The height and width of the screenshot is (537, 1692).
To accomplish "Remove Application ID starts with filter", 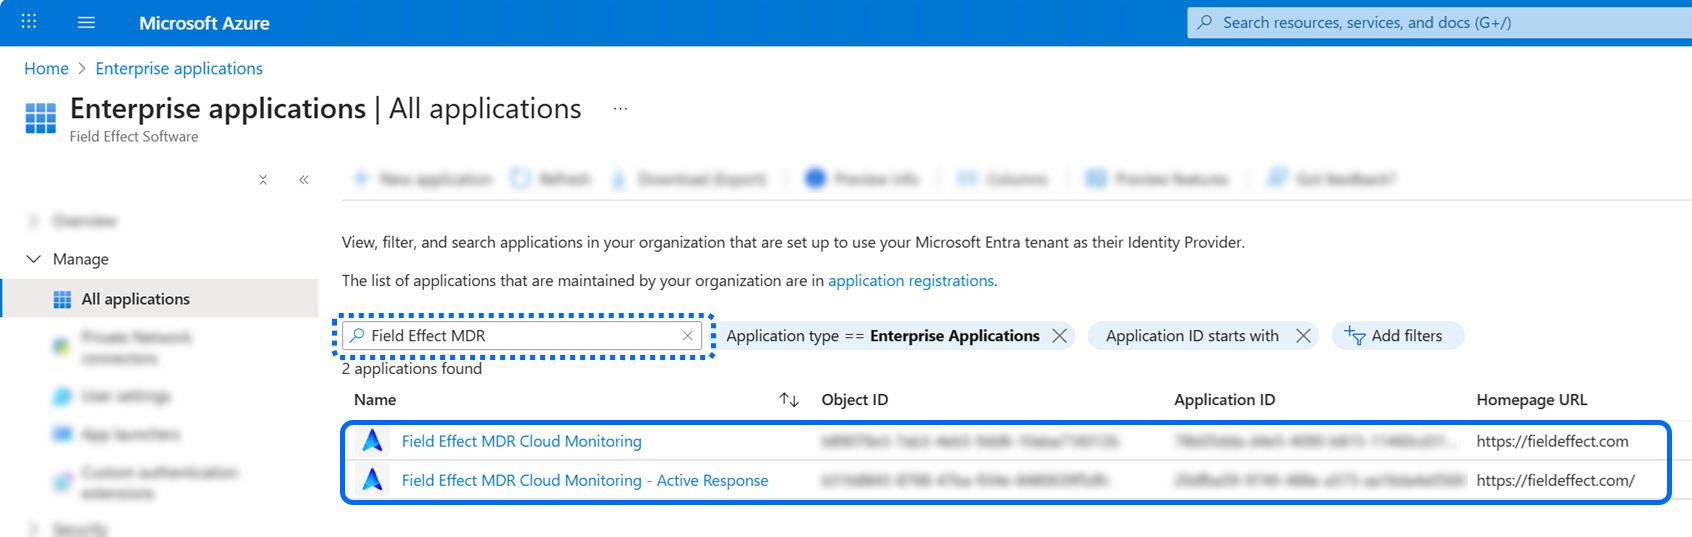I will (1303, 336).
